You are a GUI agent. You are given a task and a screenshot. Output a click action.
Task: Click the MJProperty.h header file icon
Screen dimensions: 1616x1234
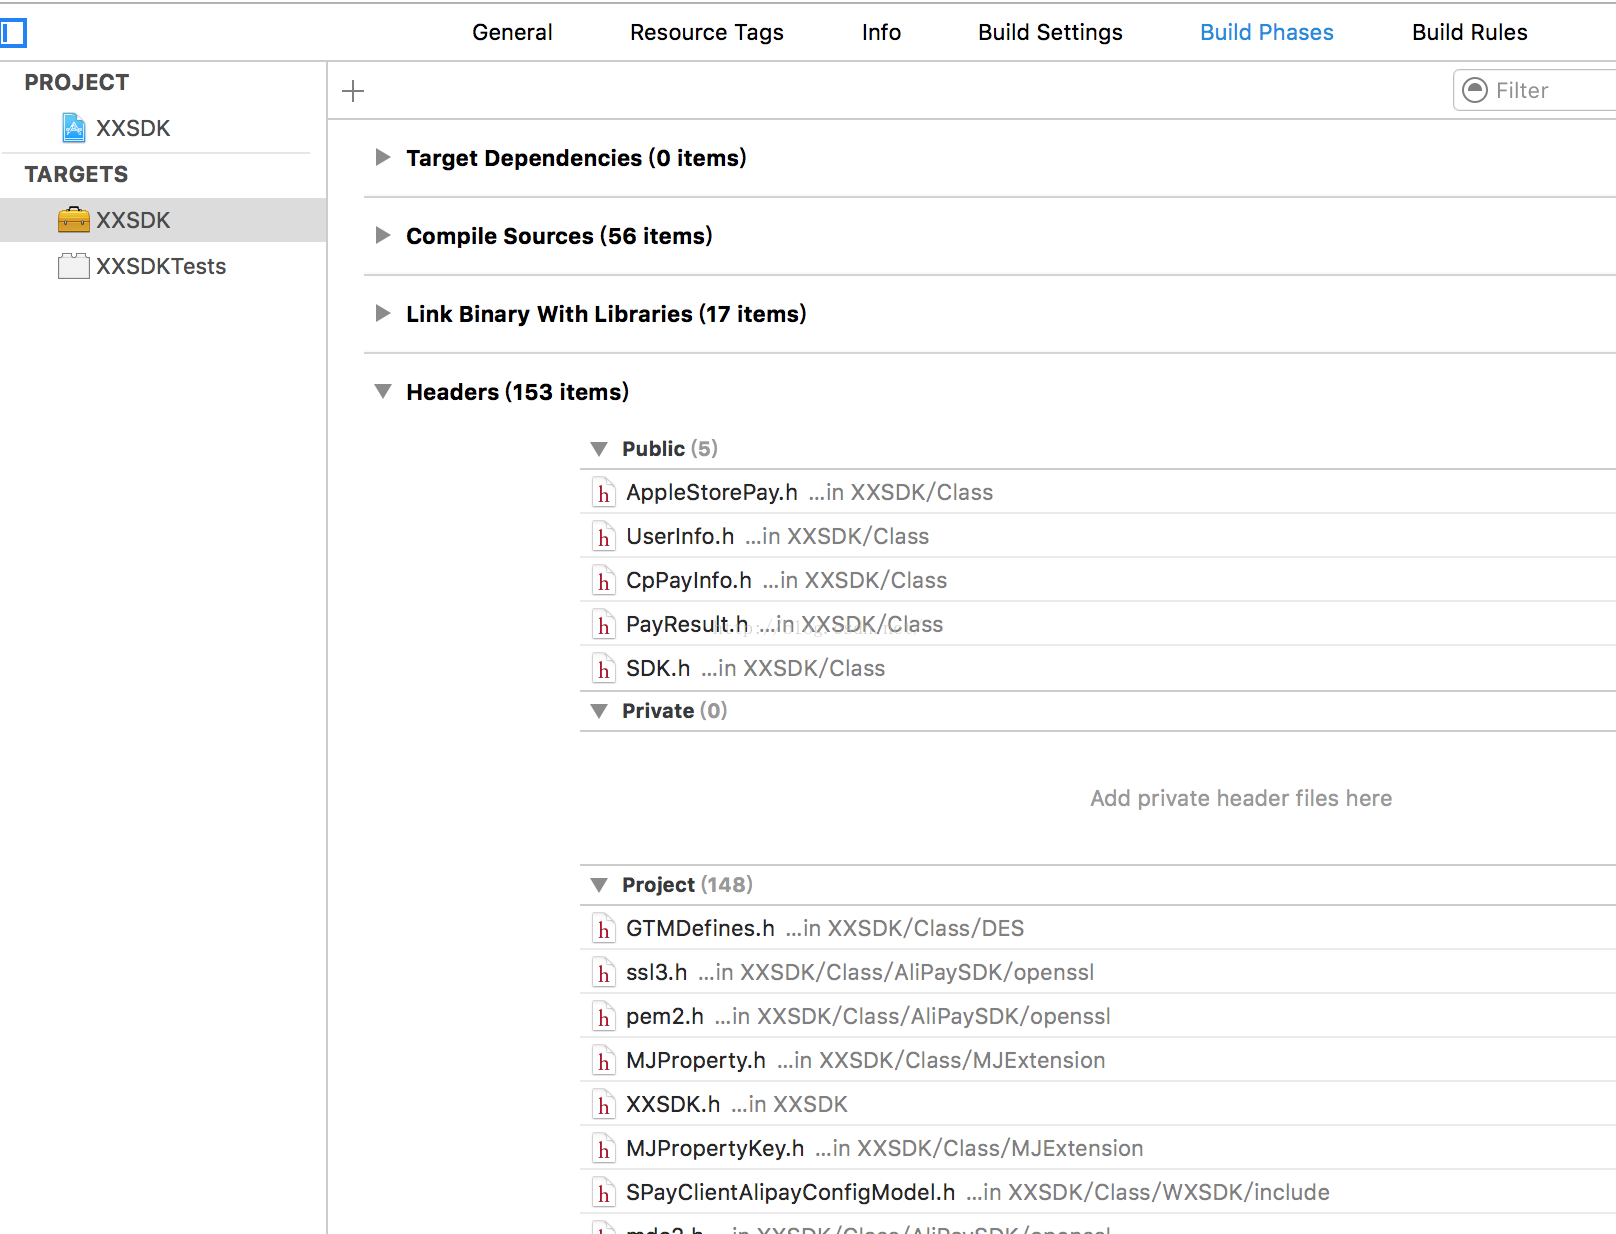coord(603,1061)
